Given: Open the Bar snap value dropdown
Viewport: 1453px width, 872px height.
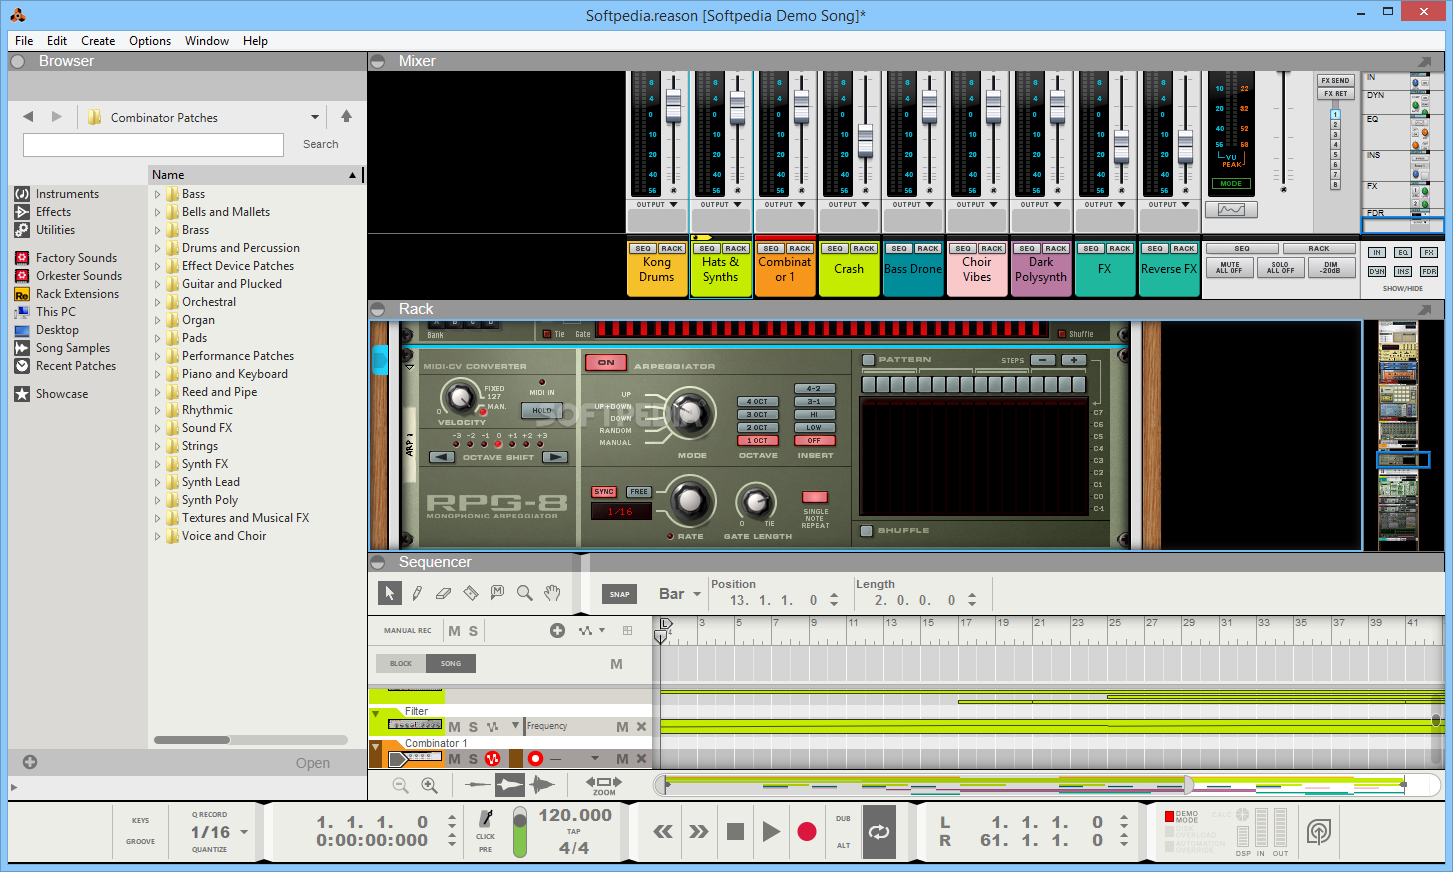Looking at the screenshot, I should tap(695, 594).
